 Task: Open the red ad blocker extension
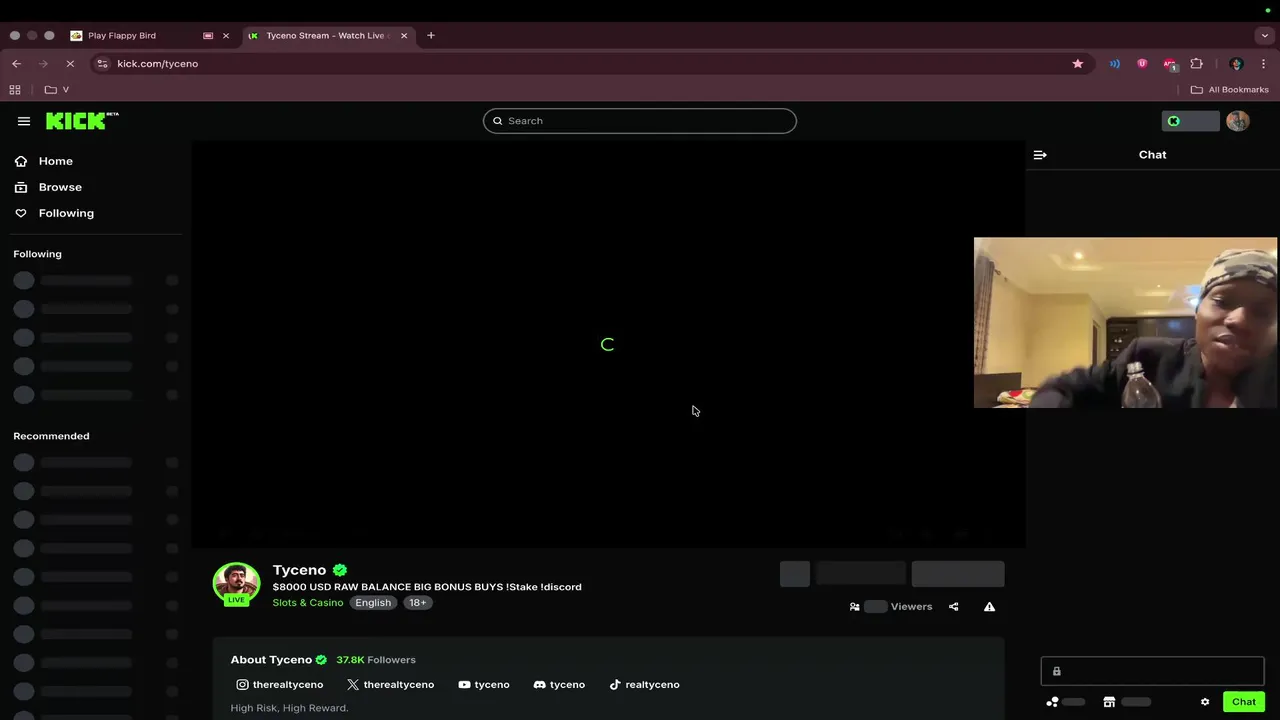pyautogui.click(x=1169, y=64)
